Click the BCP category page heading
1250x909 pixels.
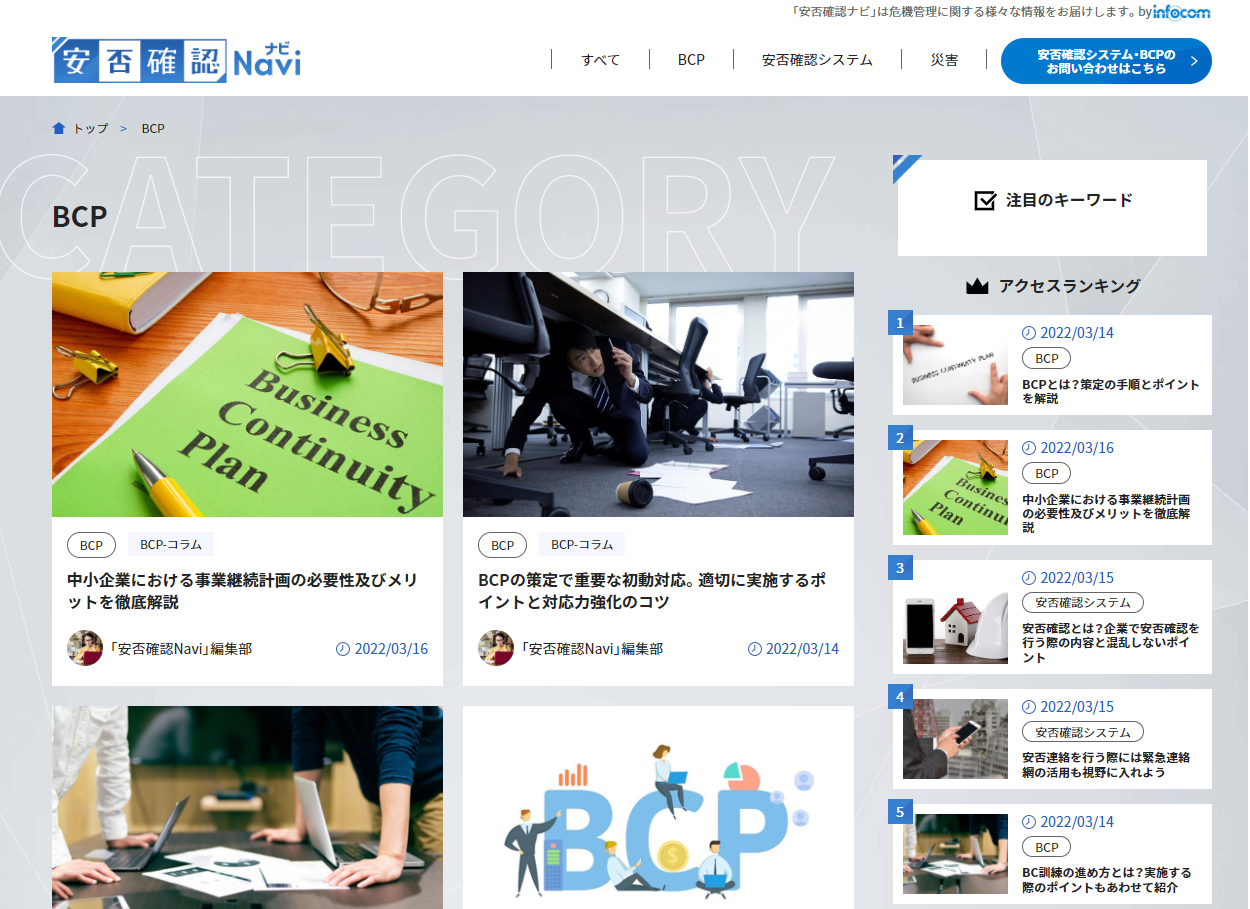pyautogui.click(x=80, y=217)
